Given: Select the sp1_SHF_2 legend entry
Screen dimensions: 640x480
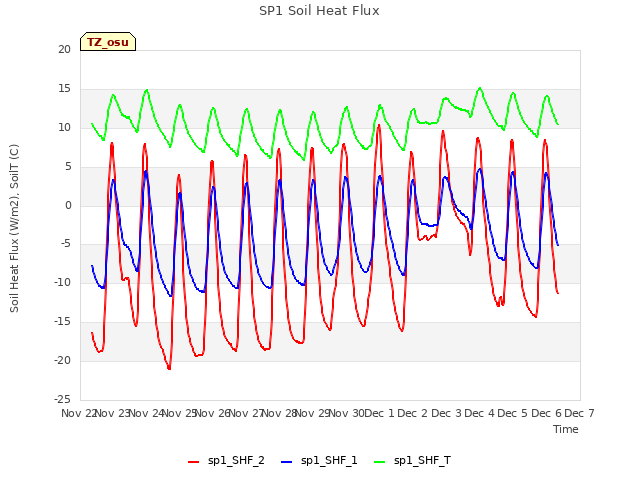Looking at the screenshot, I should (226, 461).
